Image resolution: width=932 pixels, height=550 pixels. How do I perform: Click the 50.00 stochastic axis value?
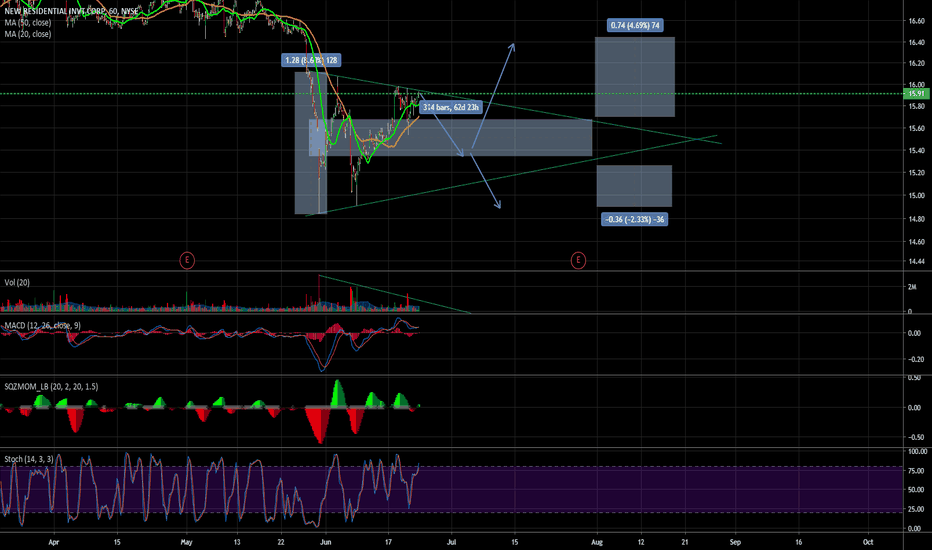(916, 490)
